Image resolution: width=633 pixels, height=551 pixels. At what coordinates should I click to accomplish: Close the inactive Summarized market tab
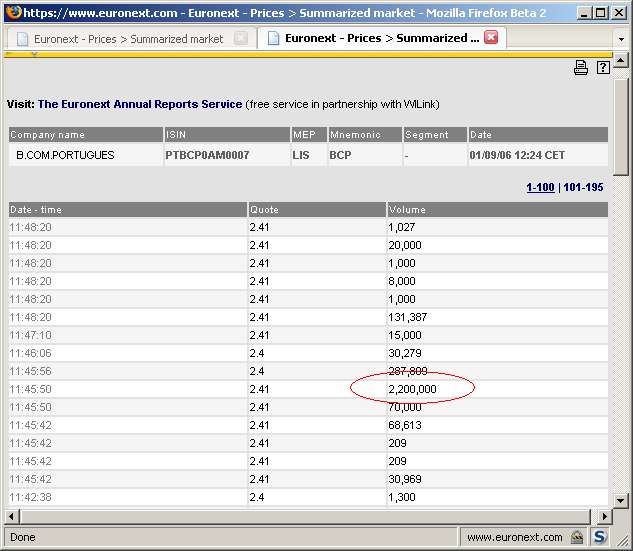tap(241, 38)
